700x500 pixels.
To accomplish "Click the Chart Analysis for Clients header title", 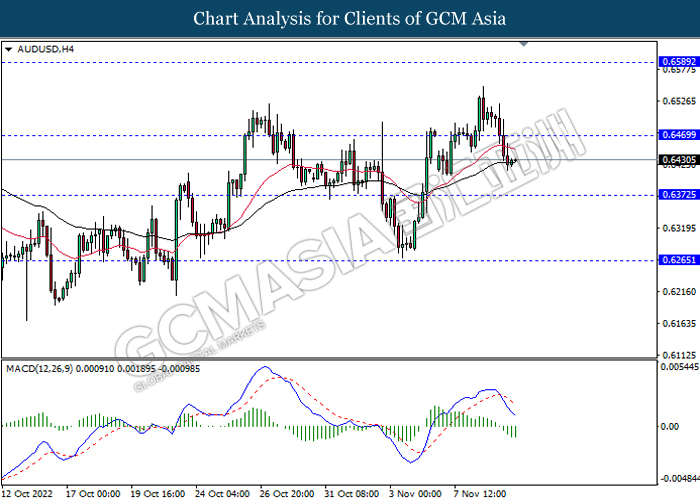I will (350, 19).
